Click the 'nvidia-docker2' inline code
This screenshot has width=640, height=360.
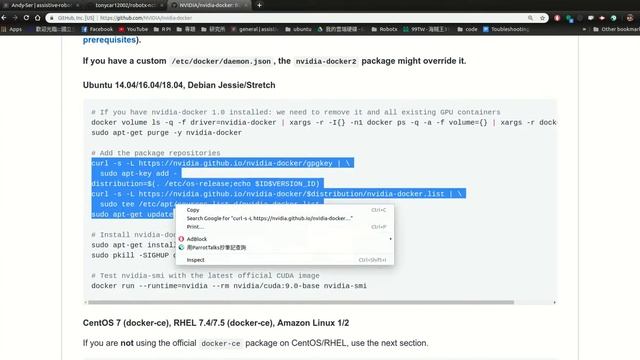326,61
